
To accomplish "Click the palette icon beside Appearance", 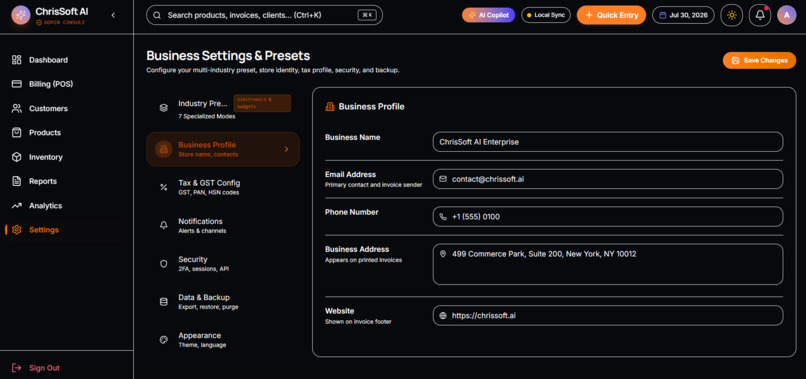I will (163, 339).
